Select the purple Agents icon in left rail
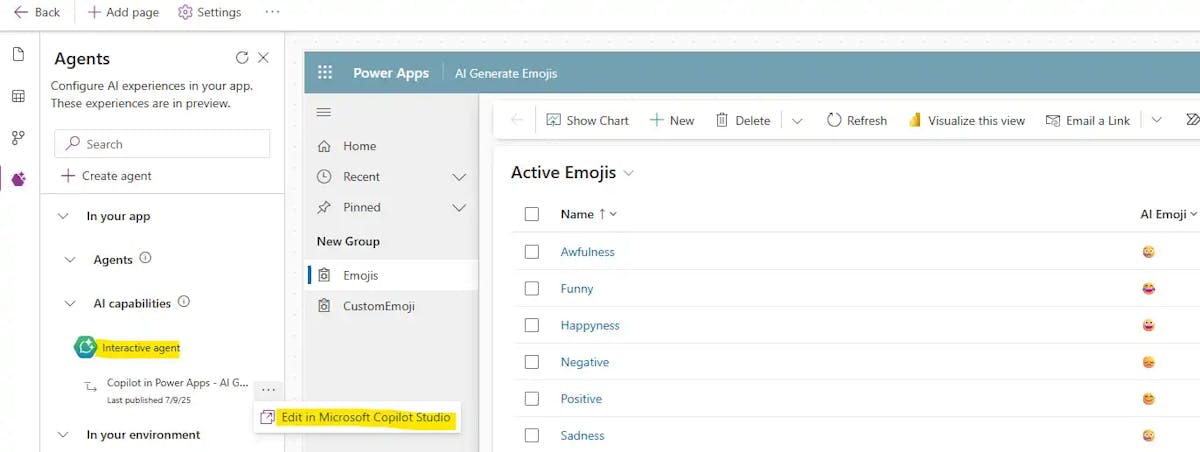This screenshot has height=452, width=1200. pyautogui.click(x=18, y=179)
